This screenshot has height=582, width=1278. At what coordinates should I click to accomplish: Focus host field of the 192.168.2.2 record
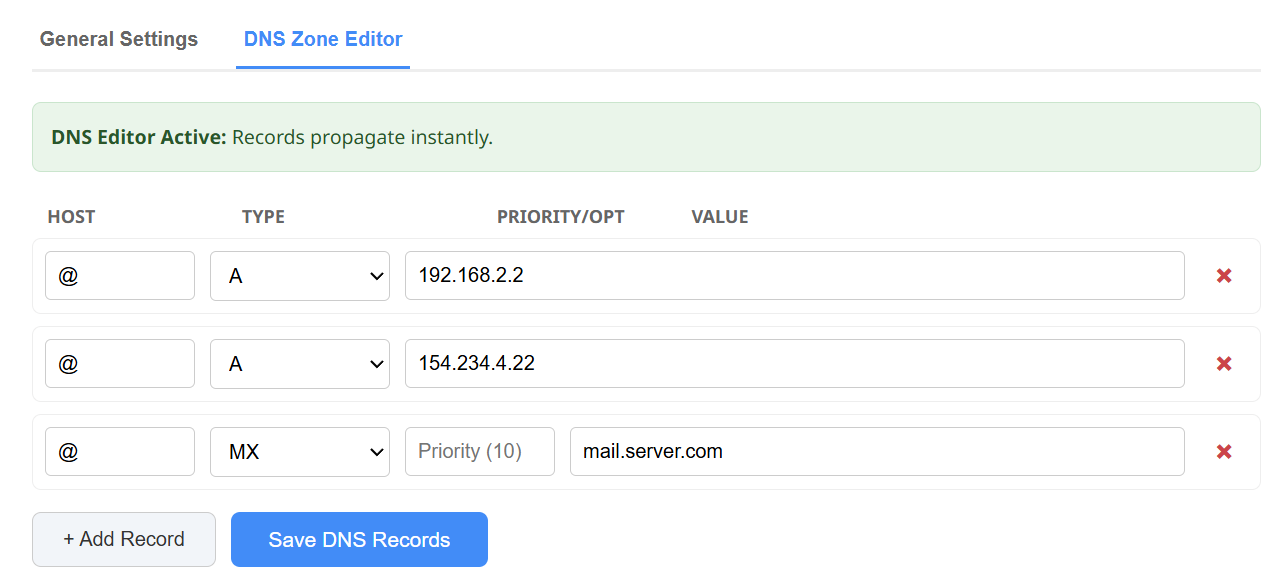coord(120,276)
